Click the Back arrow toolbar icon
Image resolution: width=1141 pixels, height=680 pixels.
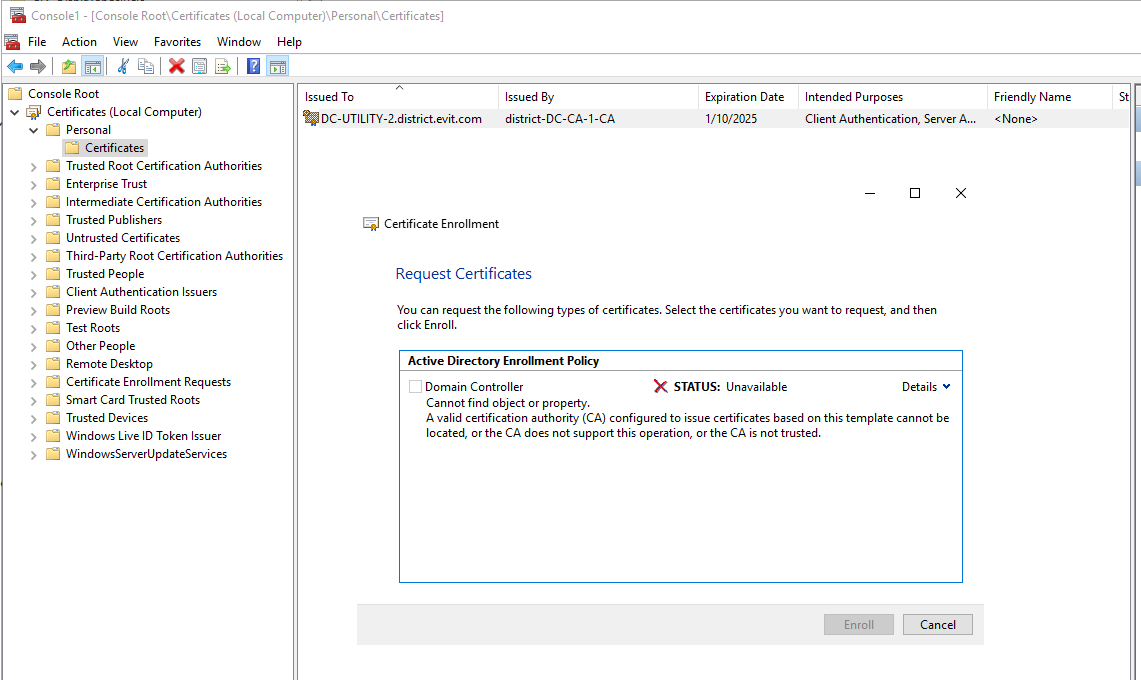[15, 66]
